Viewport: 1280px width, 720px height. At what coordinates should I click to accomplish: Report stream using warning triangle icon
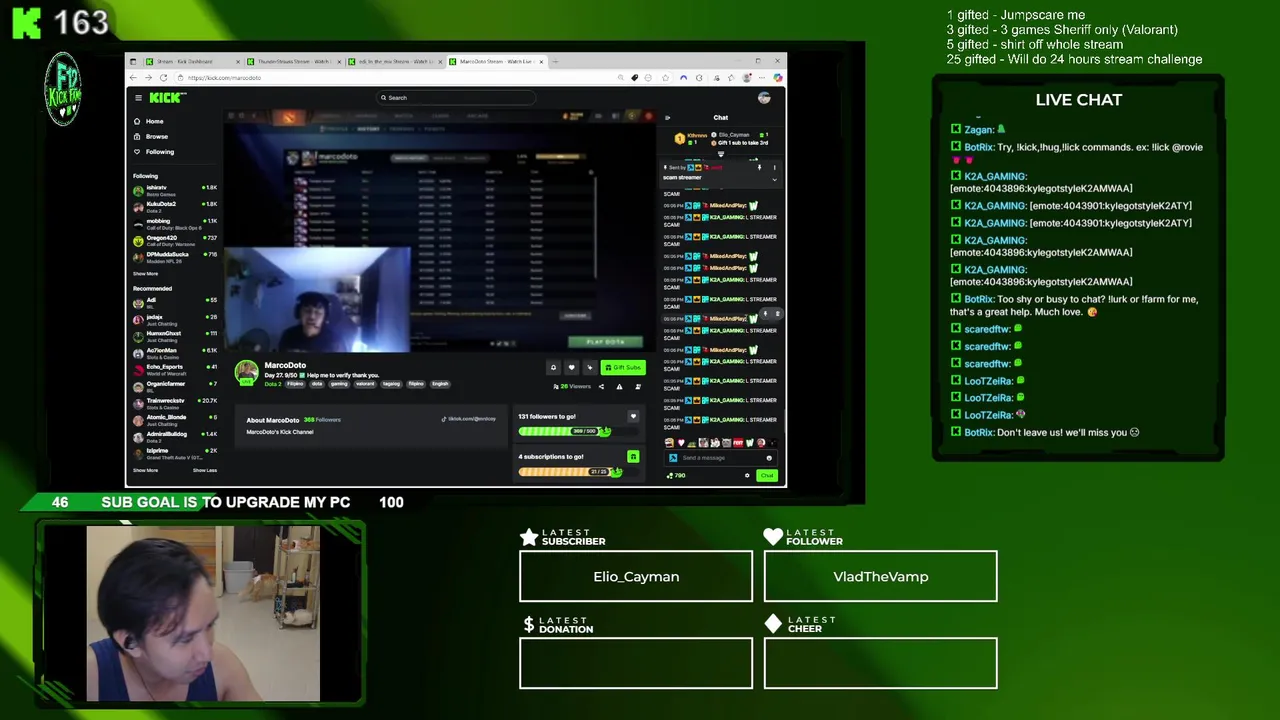coord(619,386)
